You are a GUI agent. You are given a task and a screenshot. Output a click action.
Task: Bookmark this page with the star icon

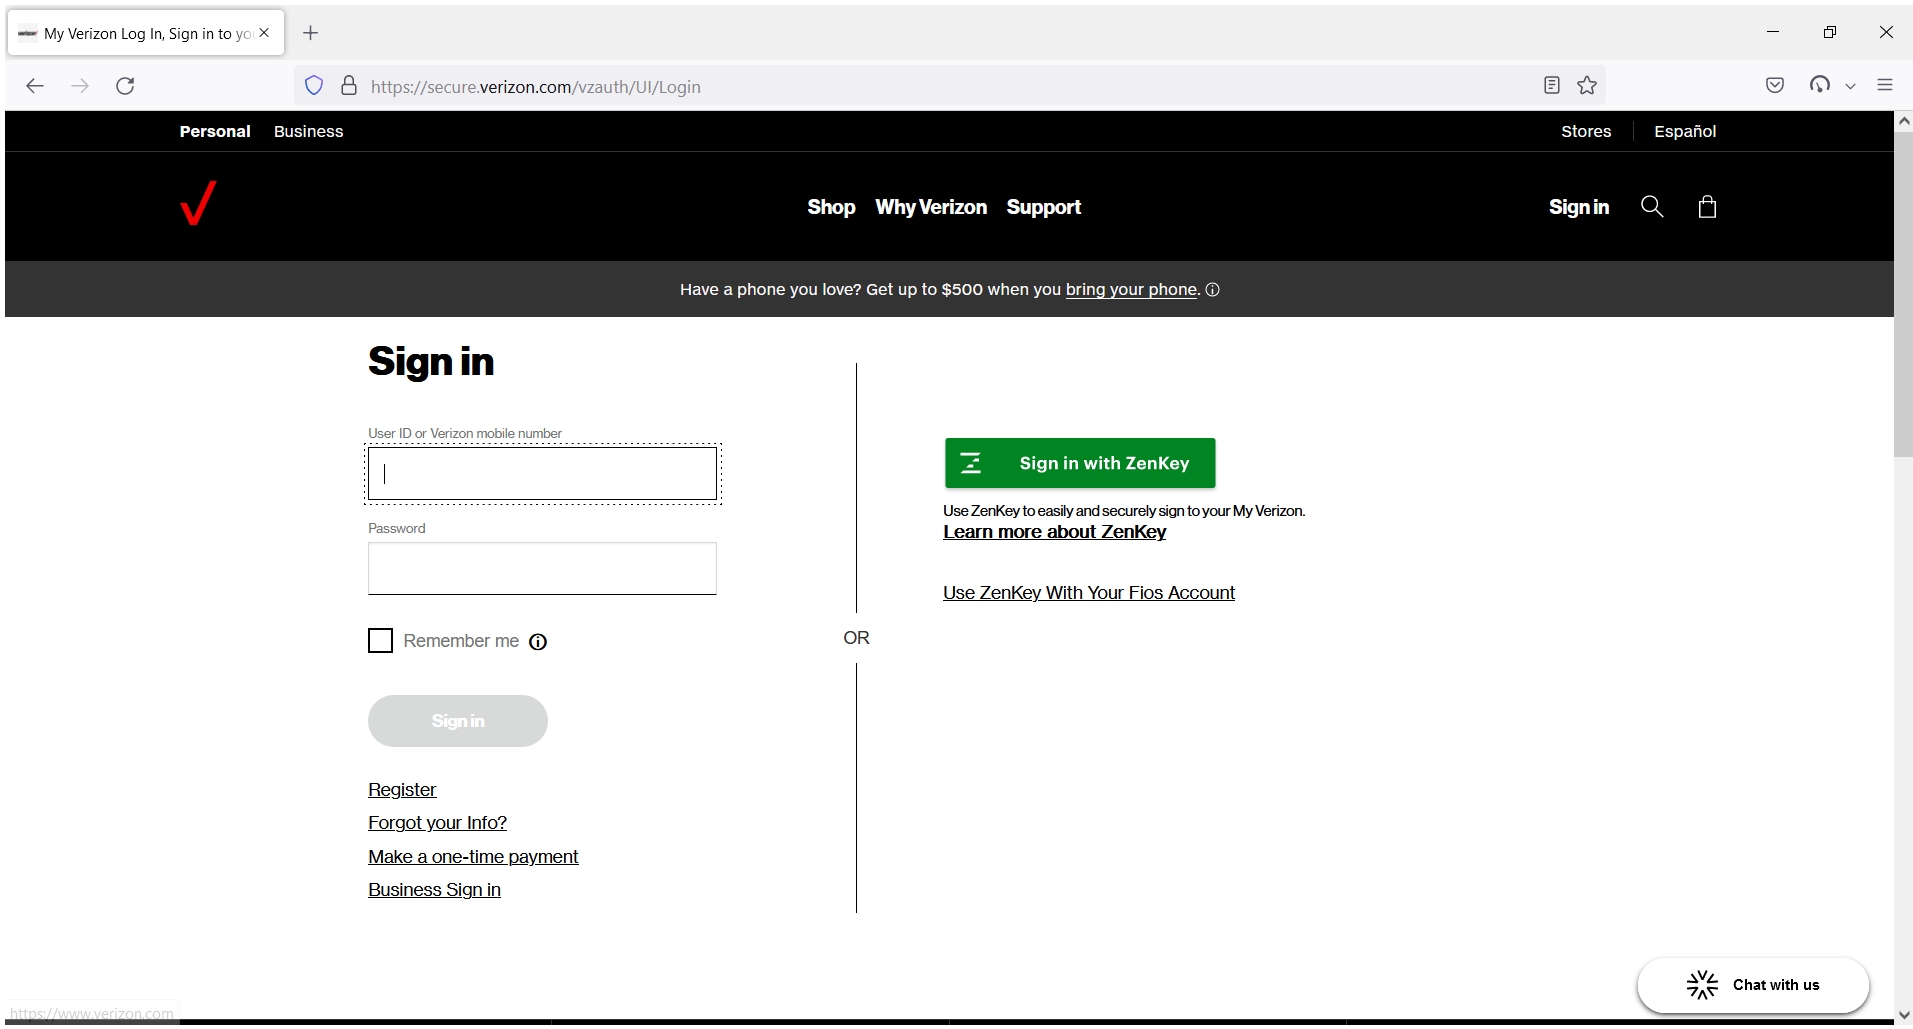tap(1587, 86)
